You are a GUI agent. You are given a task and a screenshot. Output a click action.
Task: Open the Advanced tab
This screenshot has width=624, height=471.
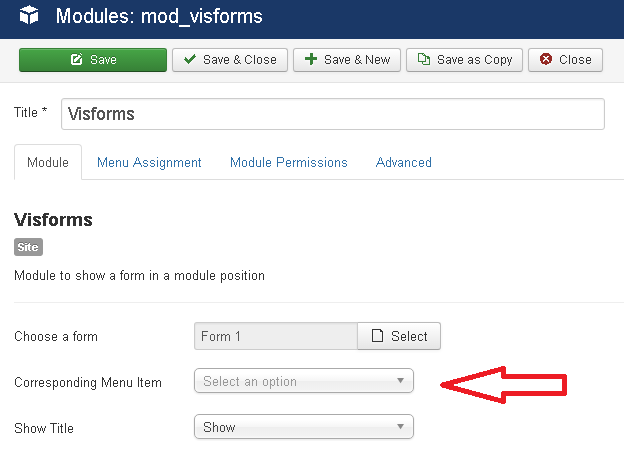pos(404,162)
